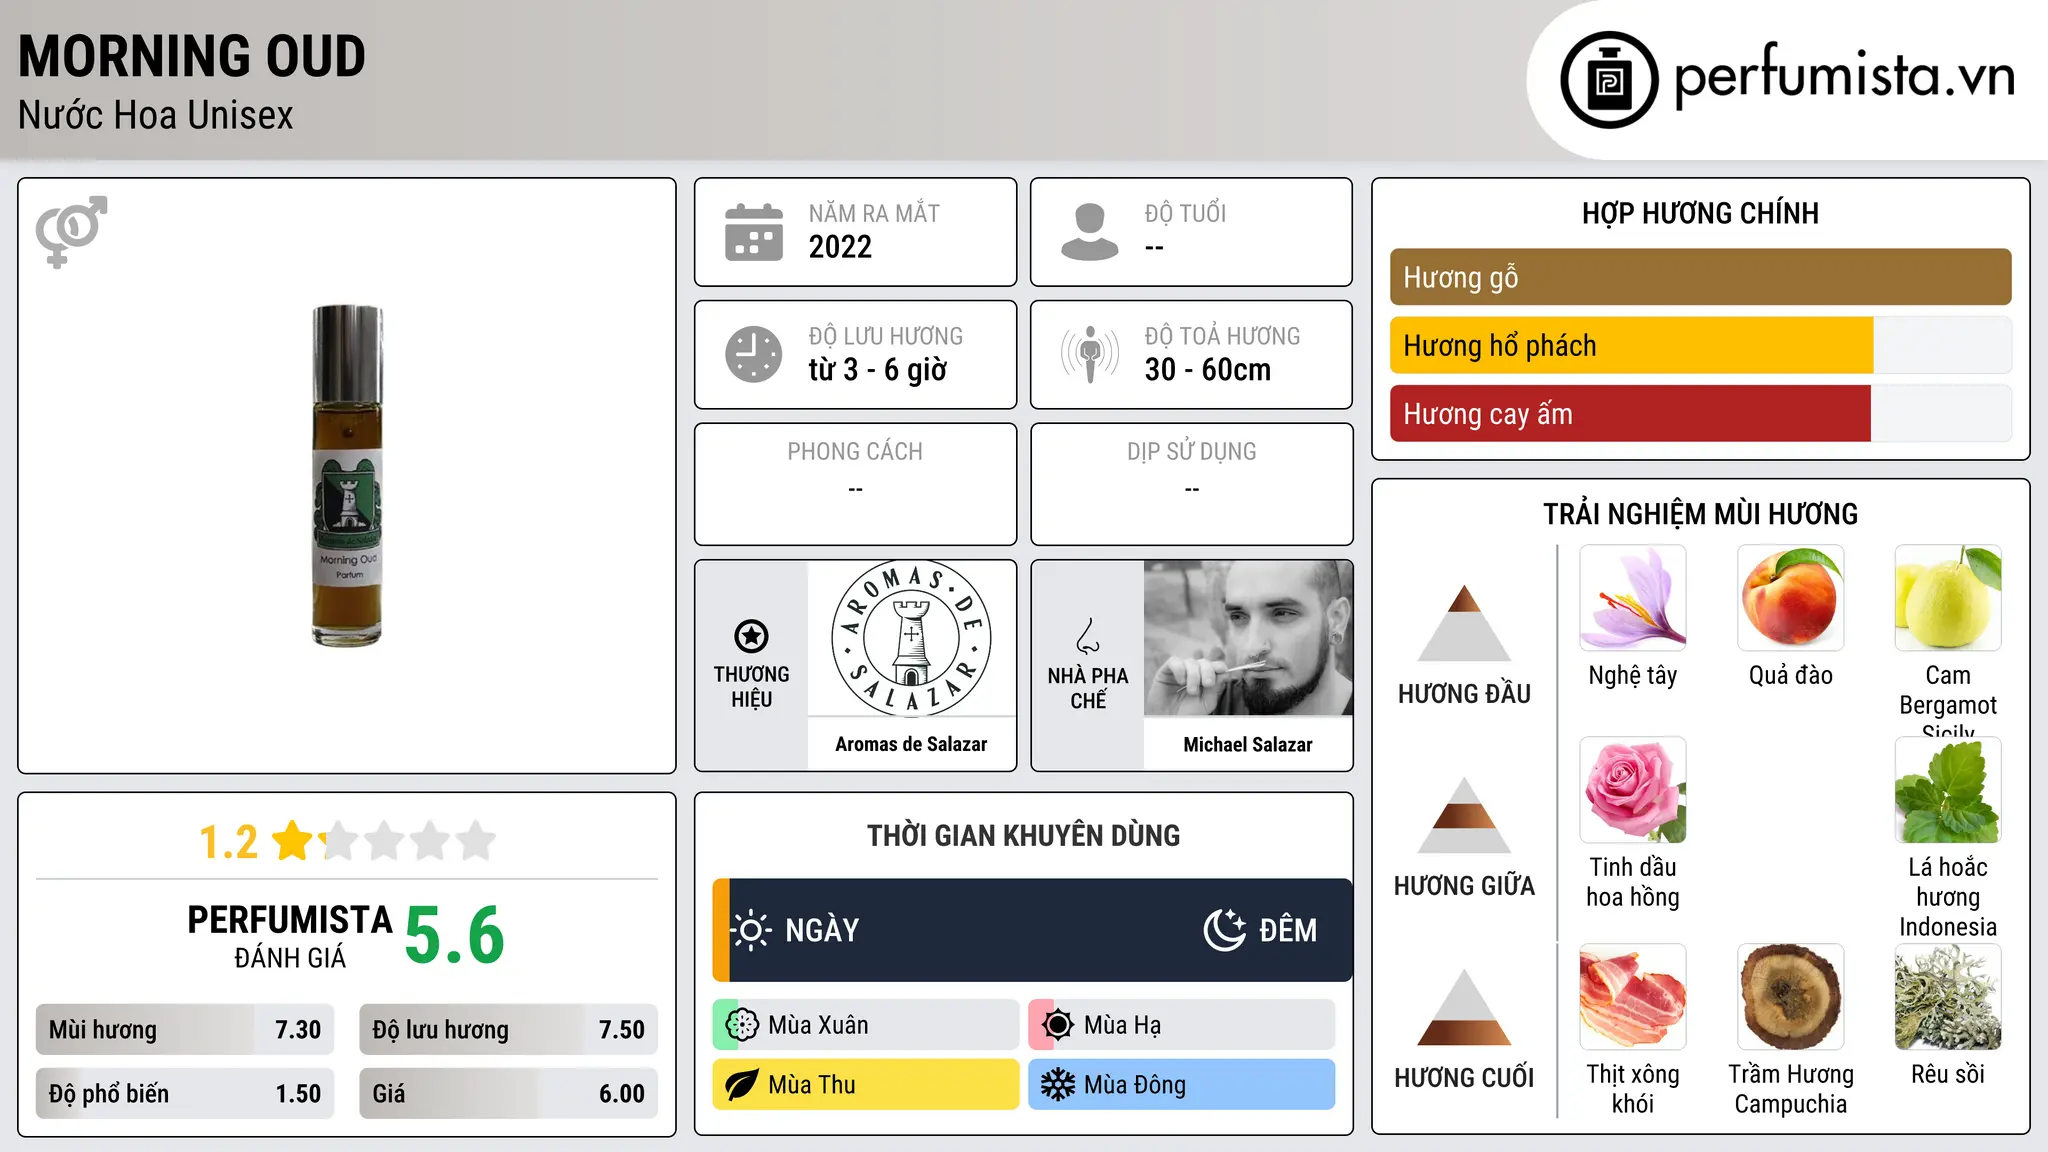2048x1152 pixels.
Task: Click the TRẢI NGHIỆM MÙI HƯƠNG heading
Action: tap(1700, 514)
